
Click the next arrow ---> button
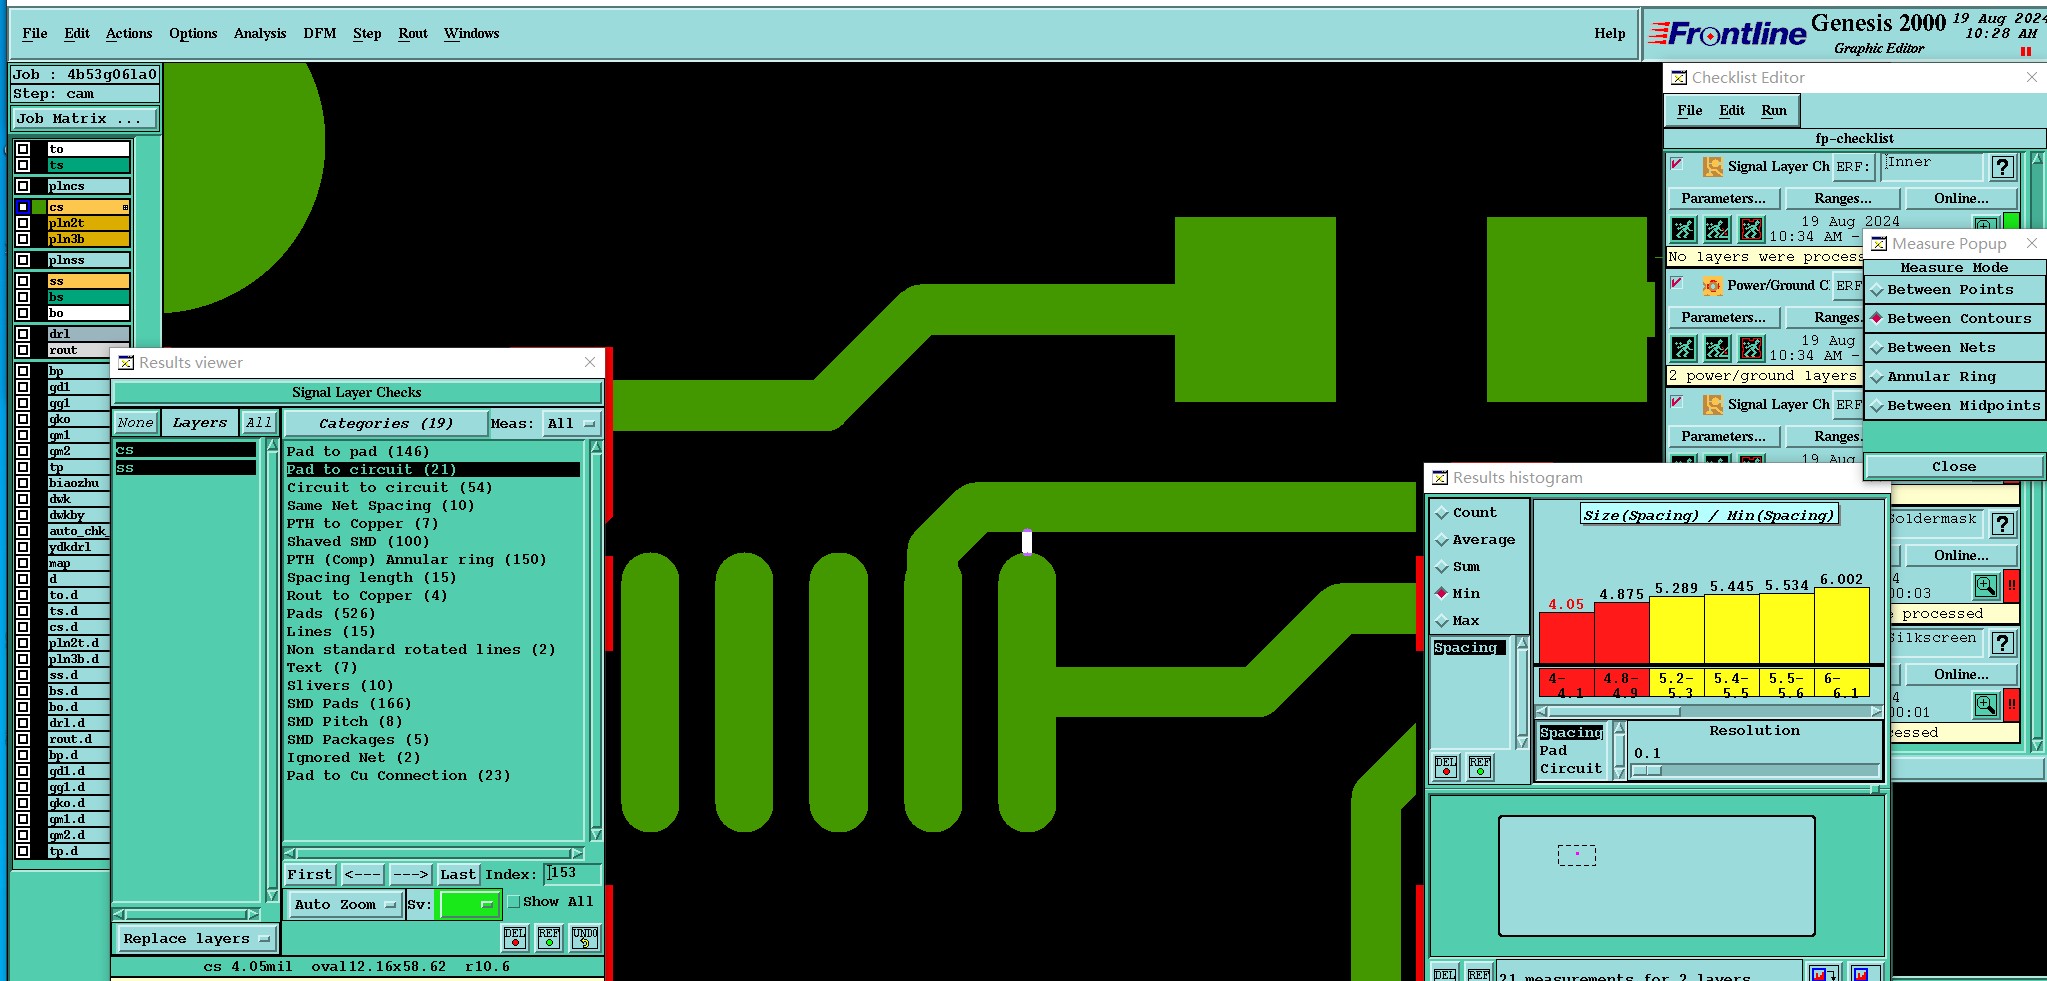pyautogui.click(x=410, y=875)
